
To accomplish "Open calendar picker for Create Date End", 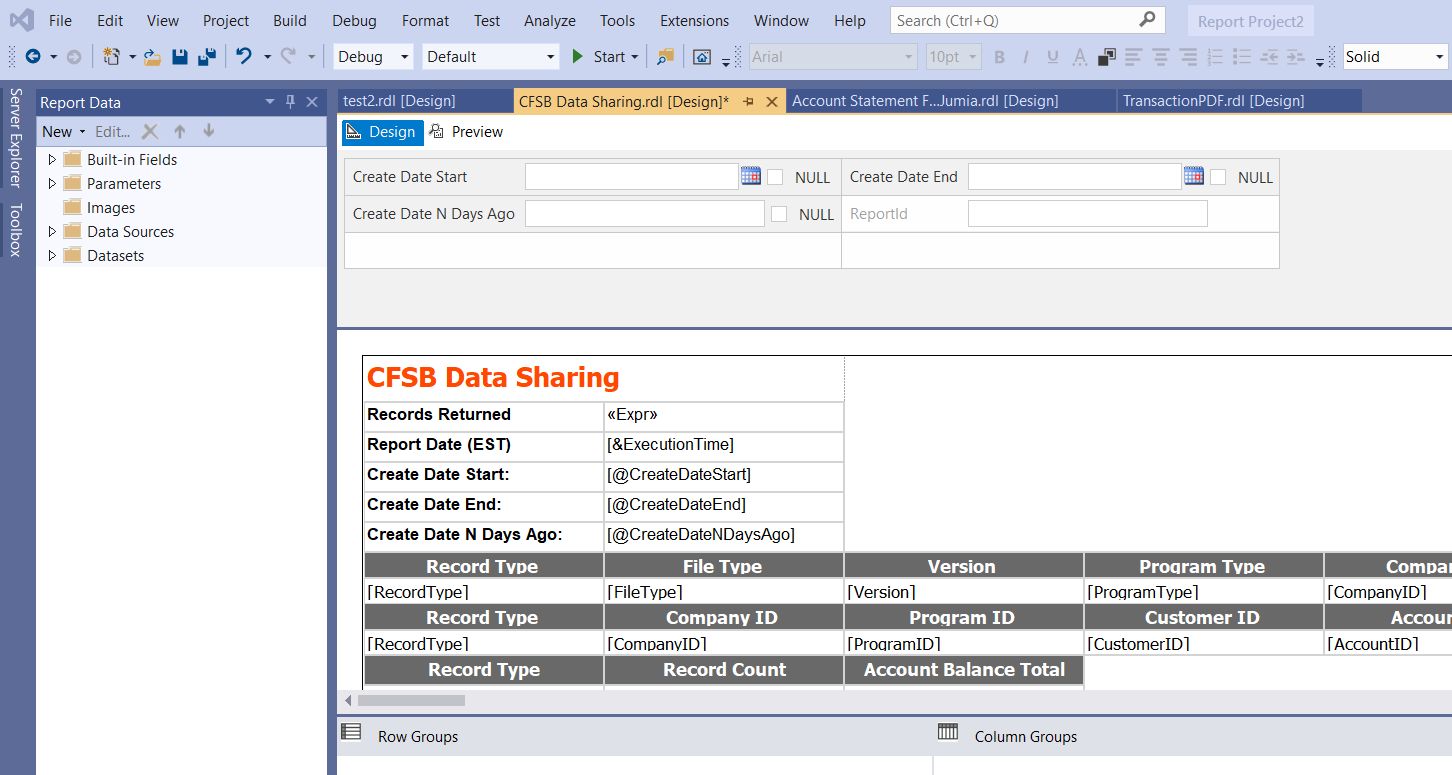I will (1194, 176).
